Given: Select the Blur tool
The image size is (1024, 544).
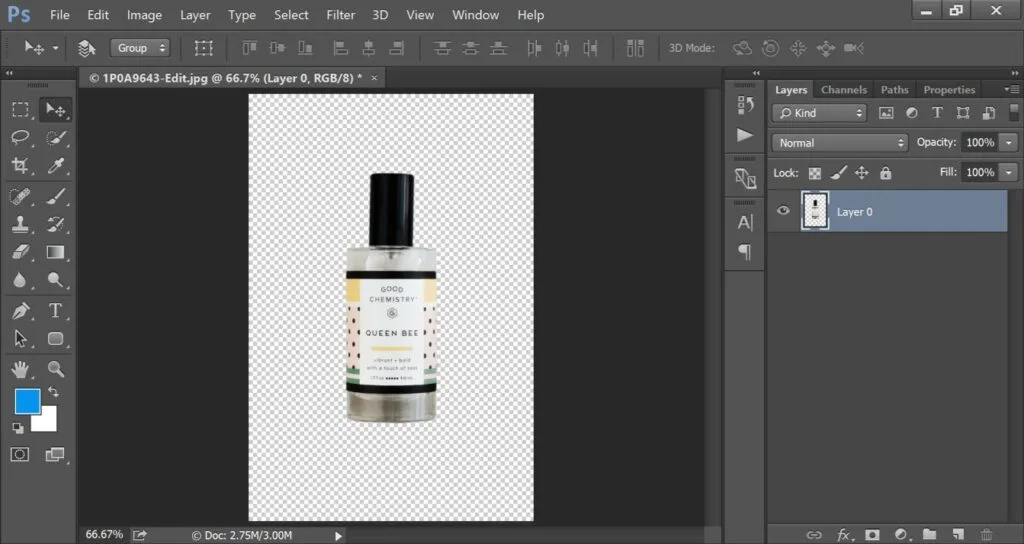Looking at the screenshot, I should (20, 280).
